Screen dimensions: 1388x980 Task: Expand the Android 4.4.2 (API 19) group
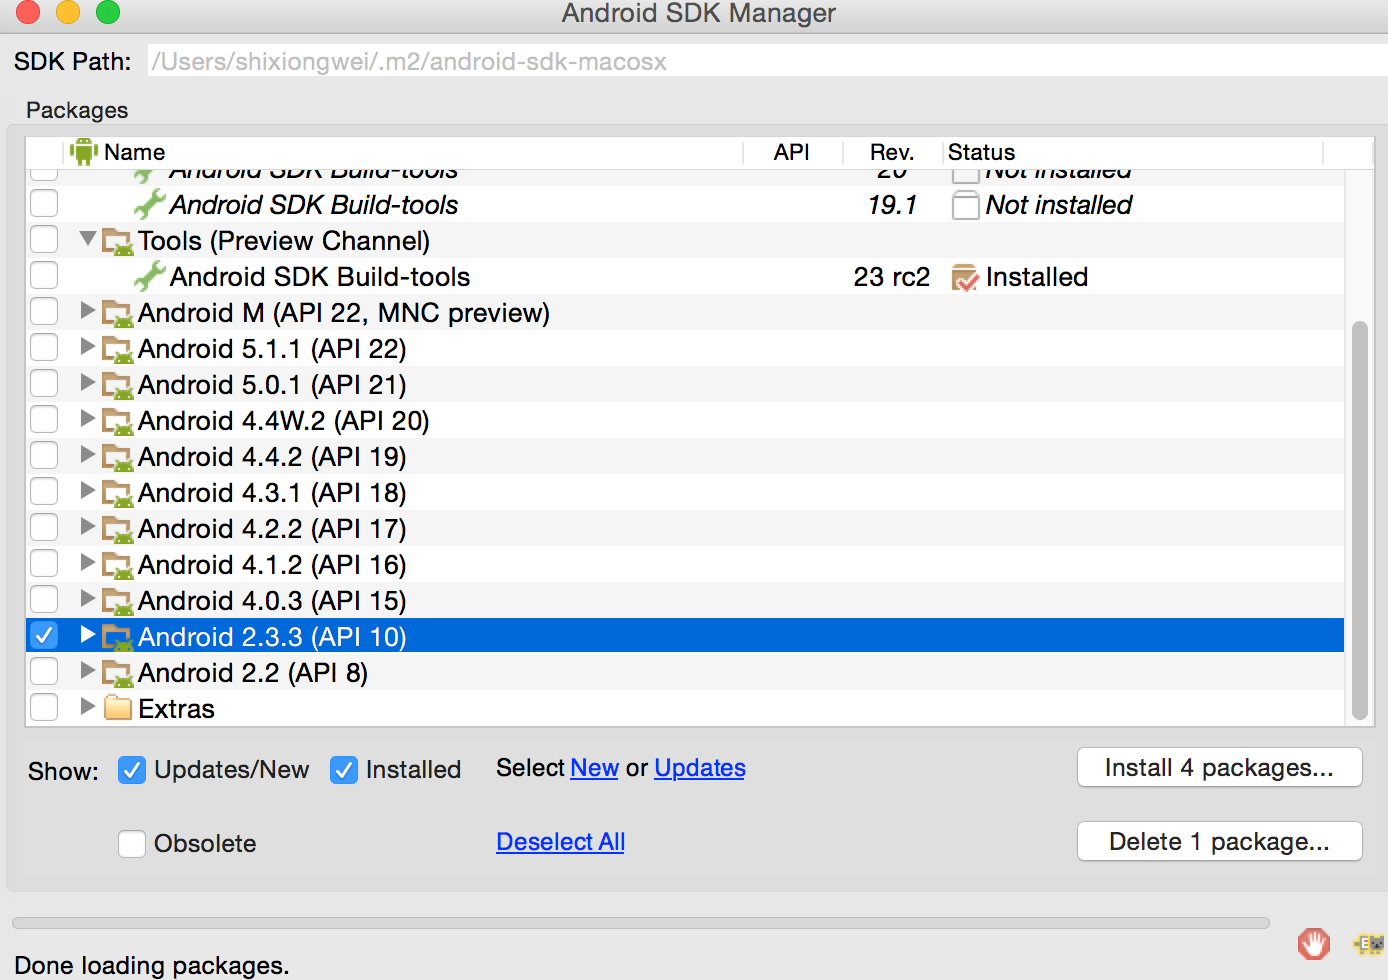point(88,455)
